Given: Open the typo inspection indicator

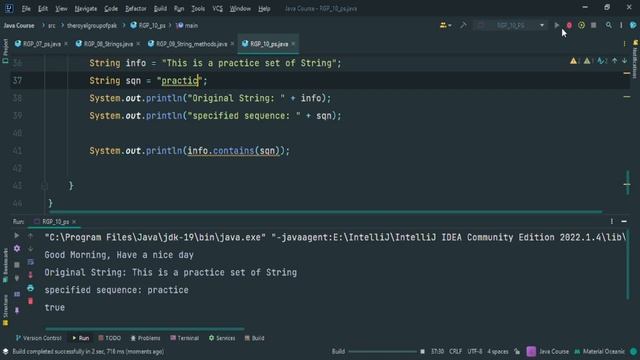Looking at the screenshot, I should [602, 61].
